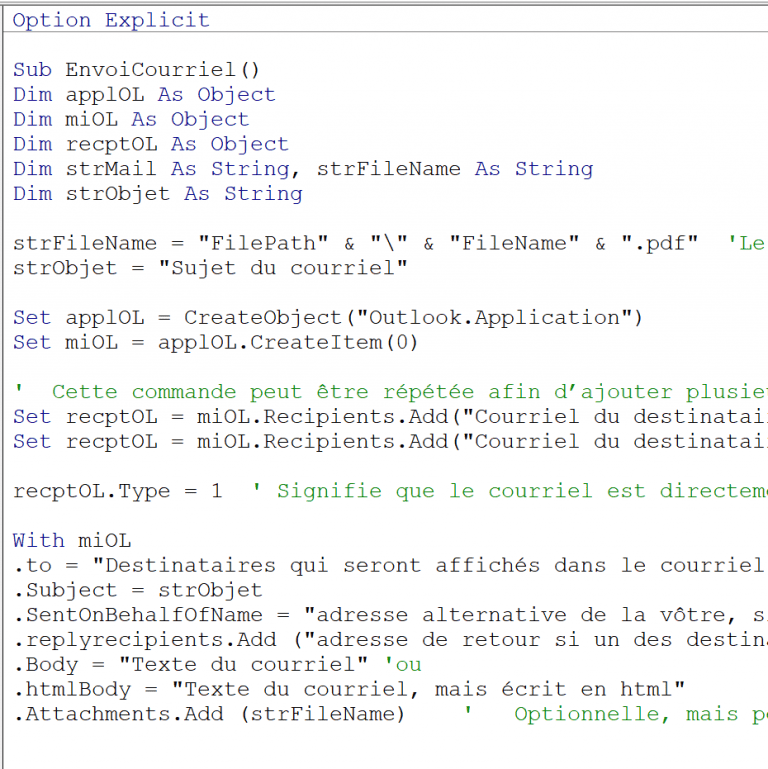Click the "Dim recptOL As Object" declaration

pyautogui.click(x=150, y=144)
